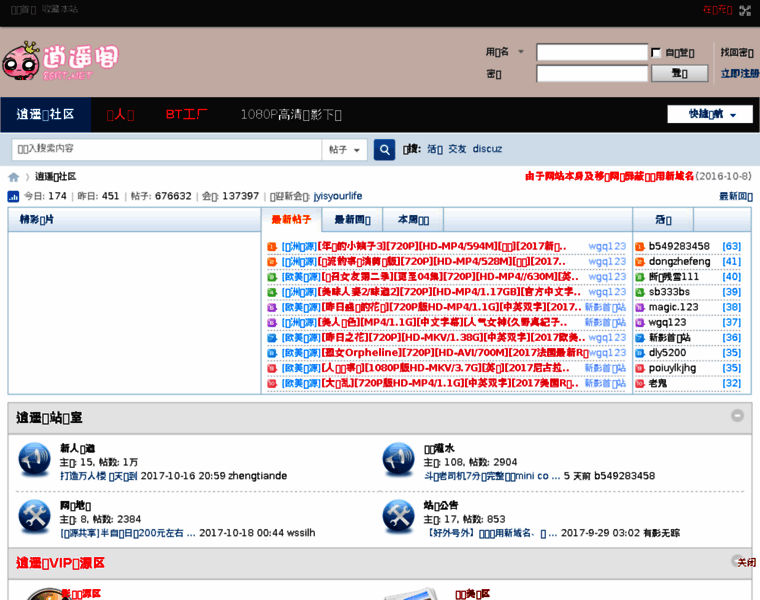This screenshot has width=760, height=600.
Task: Open user wssilh last poster link
Action: 301,533
